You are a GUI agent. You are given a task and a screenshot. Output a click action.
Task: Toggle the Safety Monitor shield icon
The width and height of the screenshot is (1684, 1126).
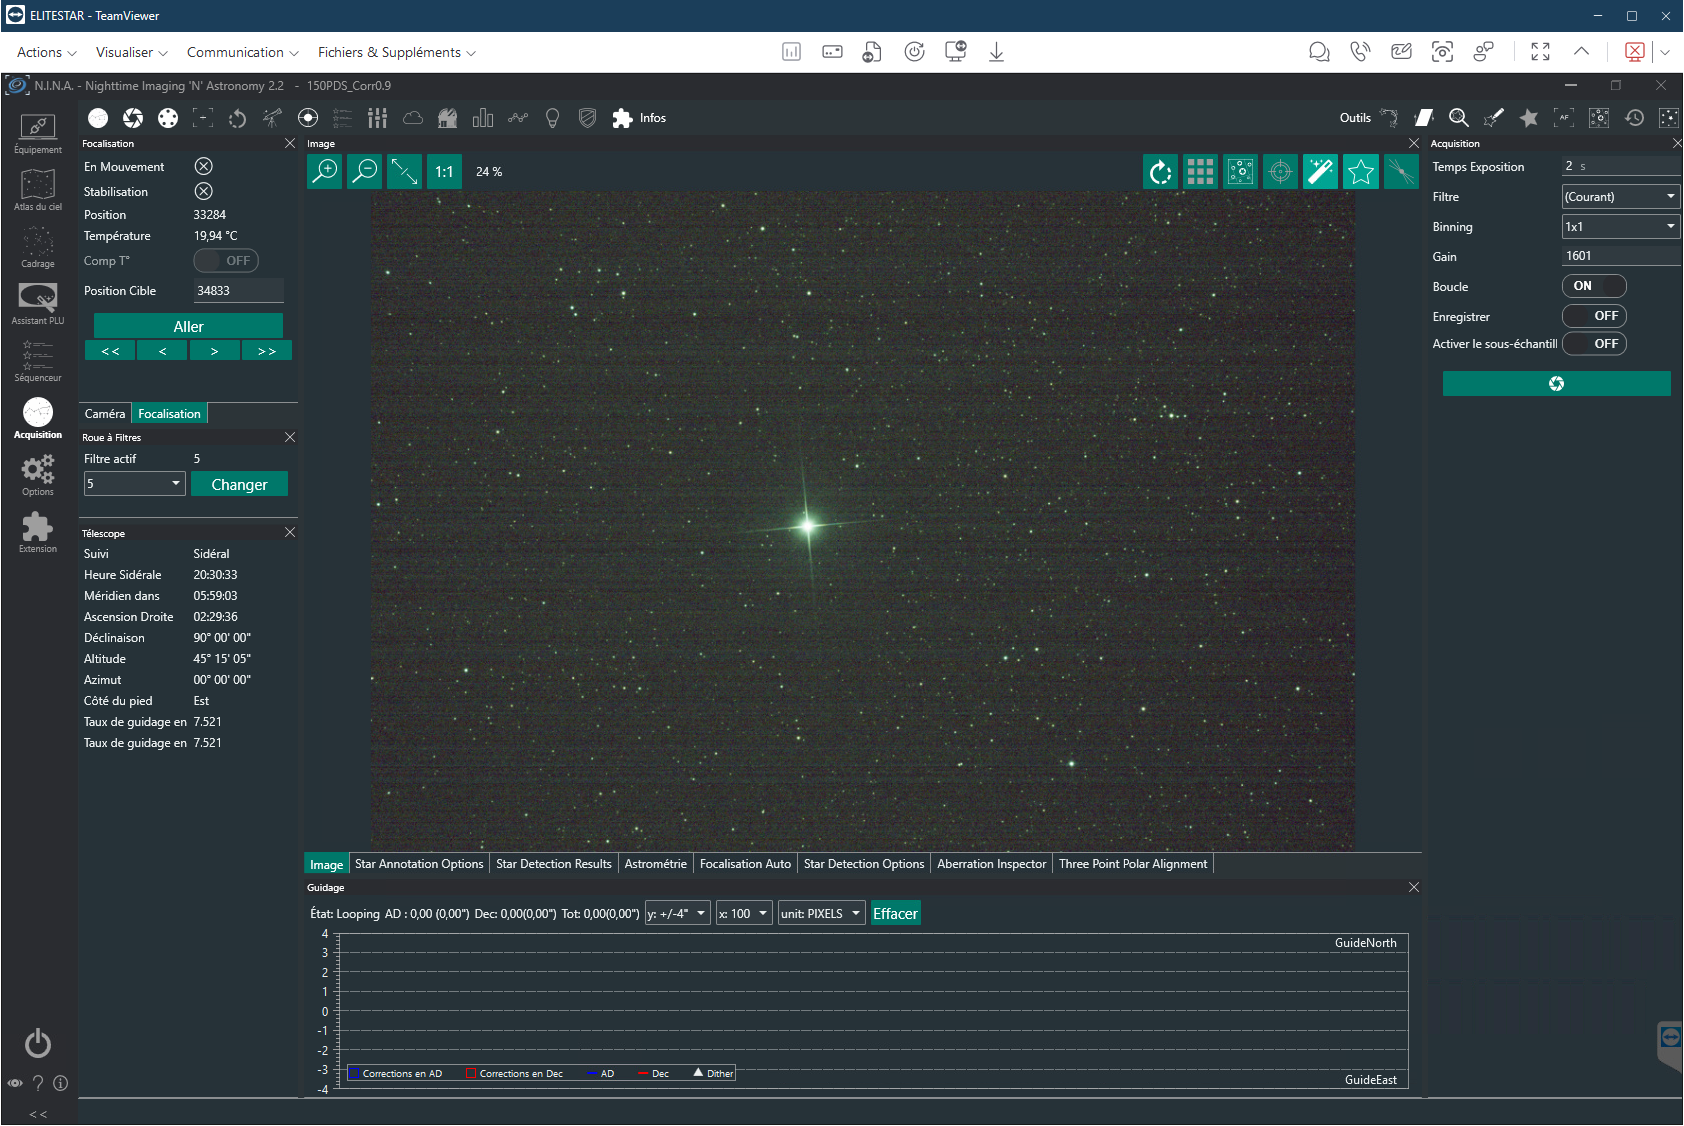tap(588, 118)
